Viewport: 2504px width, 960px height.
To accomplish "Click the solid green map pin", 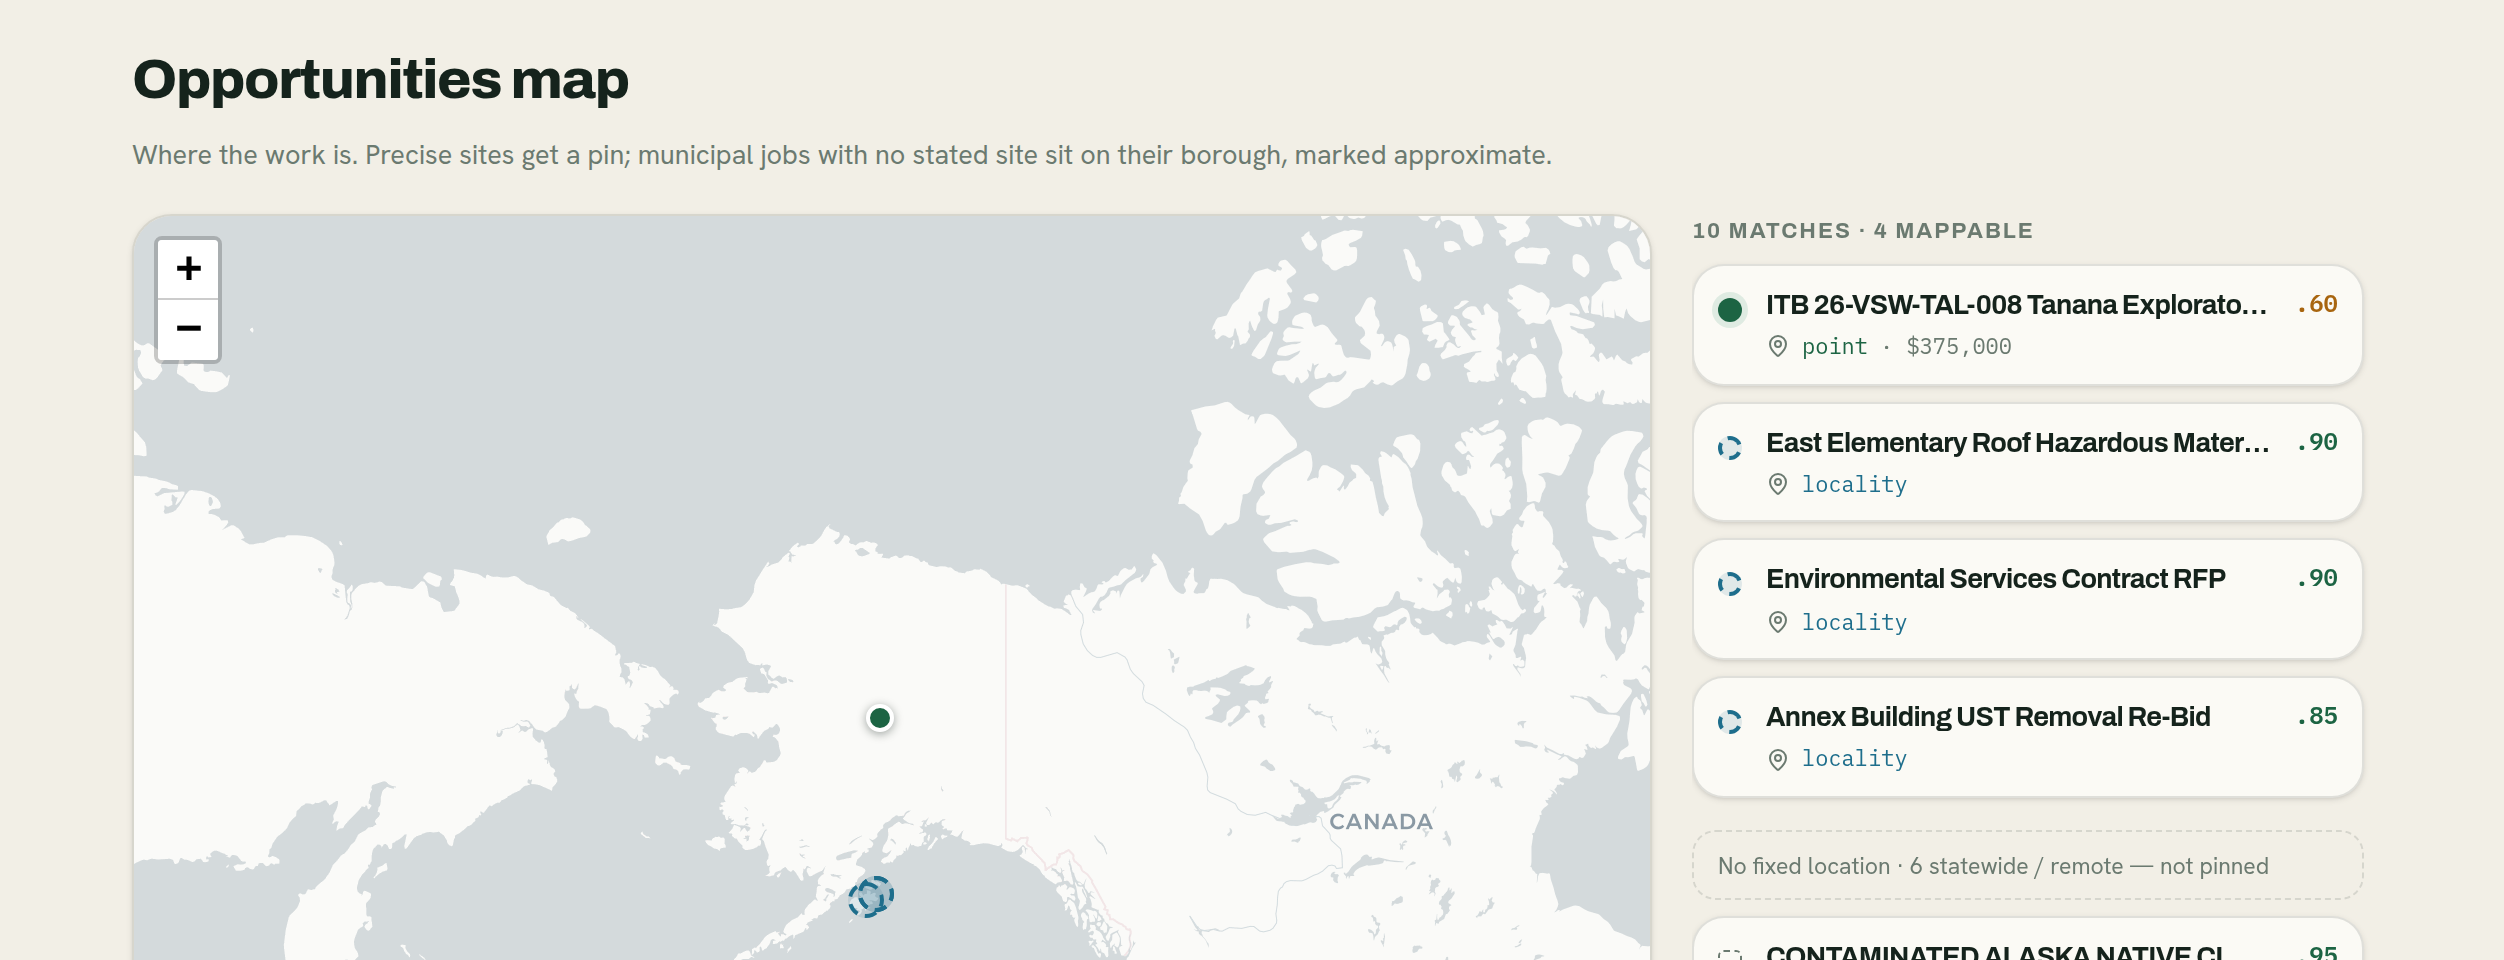I will pos(880,718).
